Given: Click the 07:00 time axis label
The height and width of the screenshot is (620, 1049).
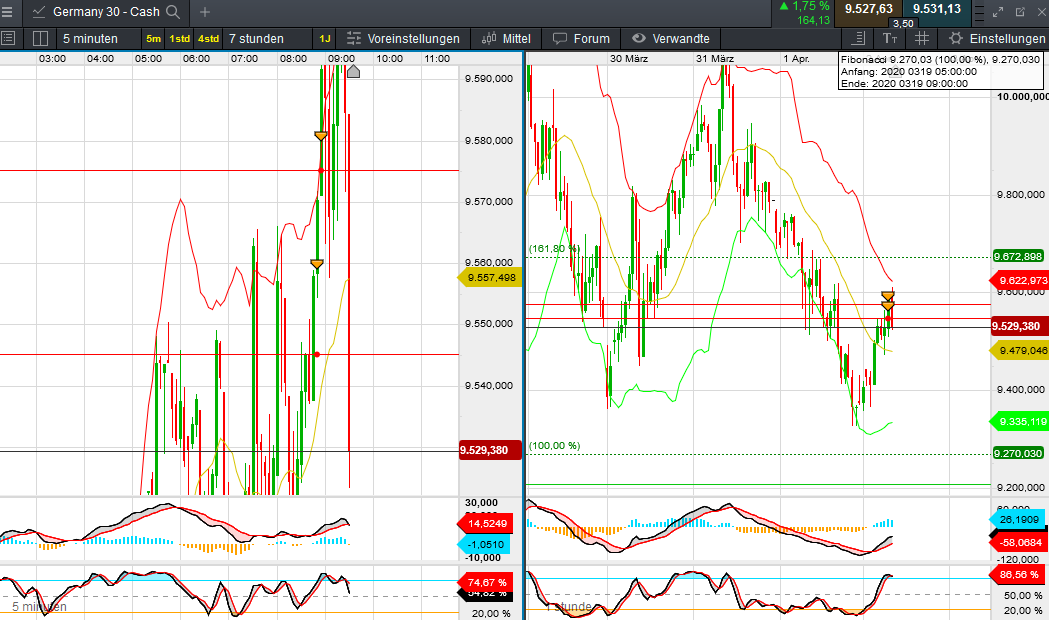Looking at the screenshot, I should [244, 59].
